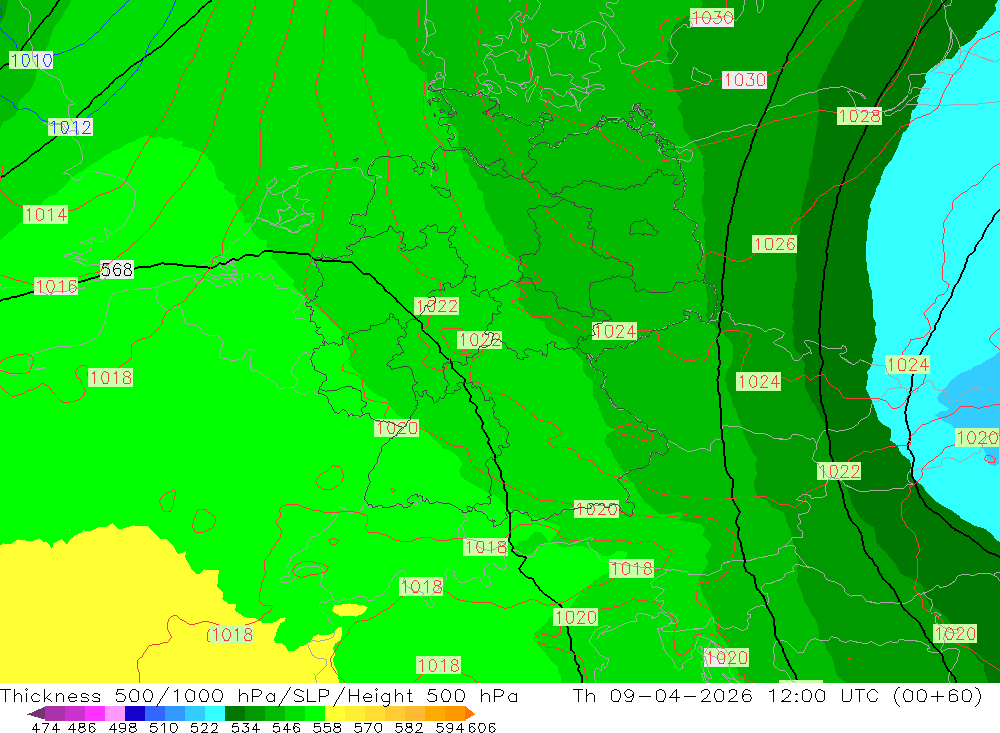The width and height of the screenshot is (1000, 733).
Task: Pick the light pink legend swatch
Action: point(115,713)
